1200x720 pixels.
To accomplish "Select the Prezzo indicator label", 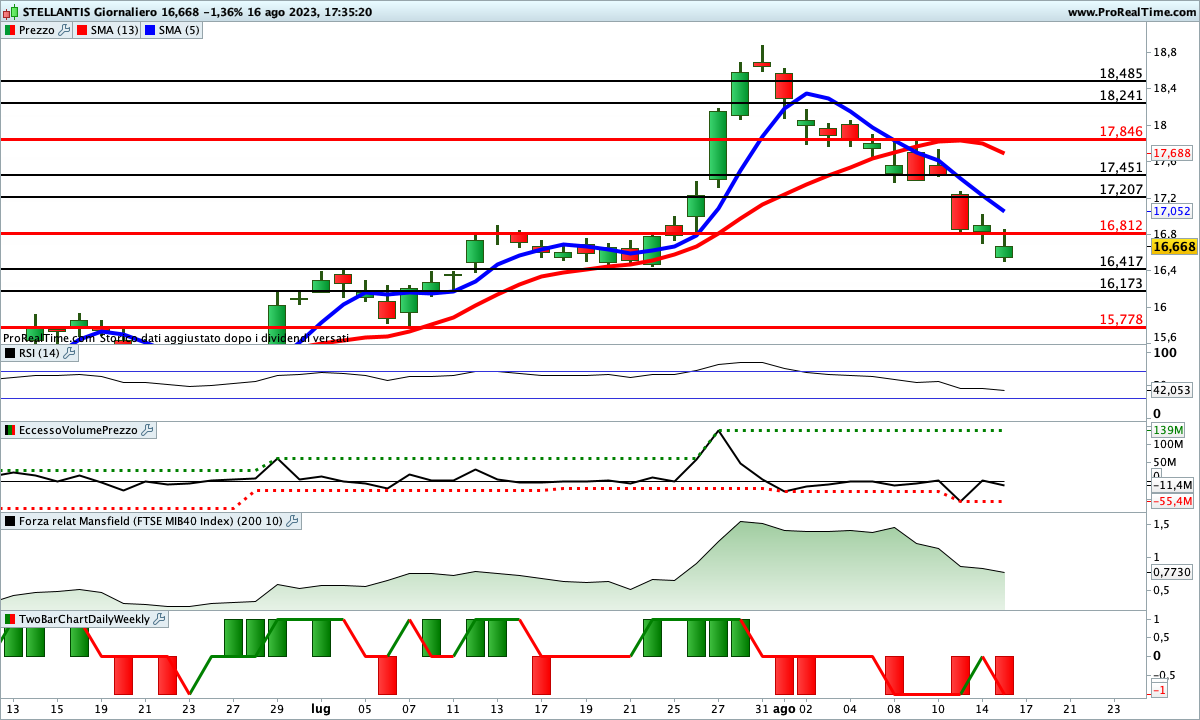I will pyautogui.click(x=37, y=30).
